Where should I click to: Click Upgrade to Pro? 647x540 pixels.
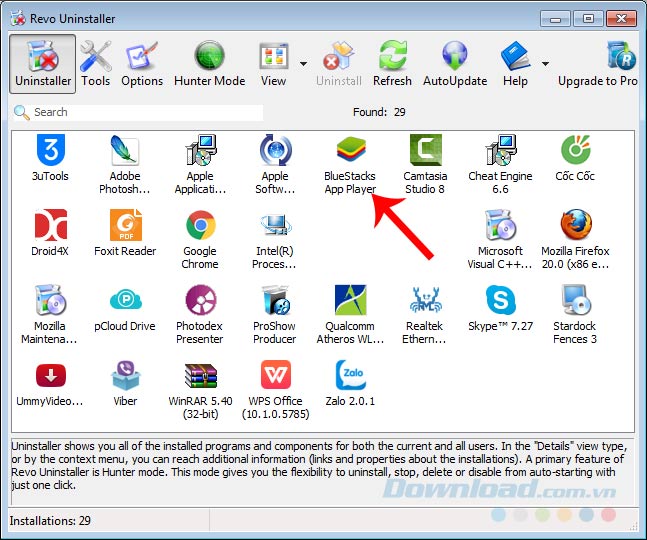598,64
